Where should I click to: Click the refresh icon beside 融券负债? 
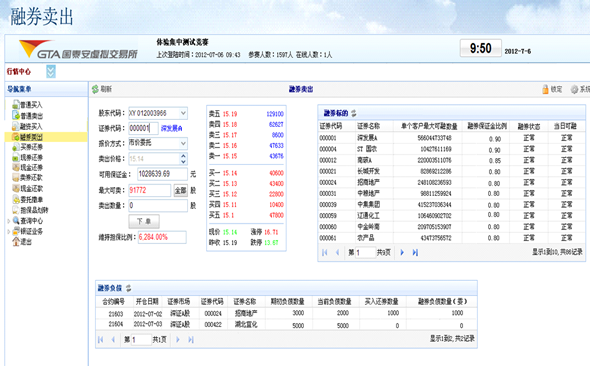pyautogui.click(x=128, y=288)
